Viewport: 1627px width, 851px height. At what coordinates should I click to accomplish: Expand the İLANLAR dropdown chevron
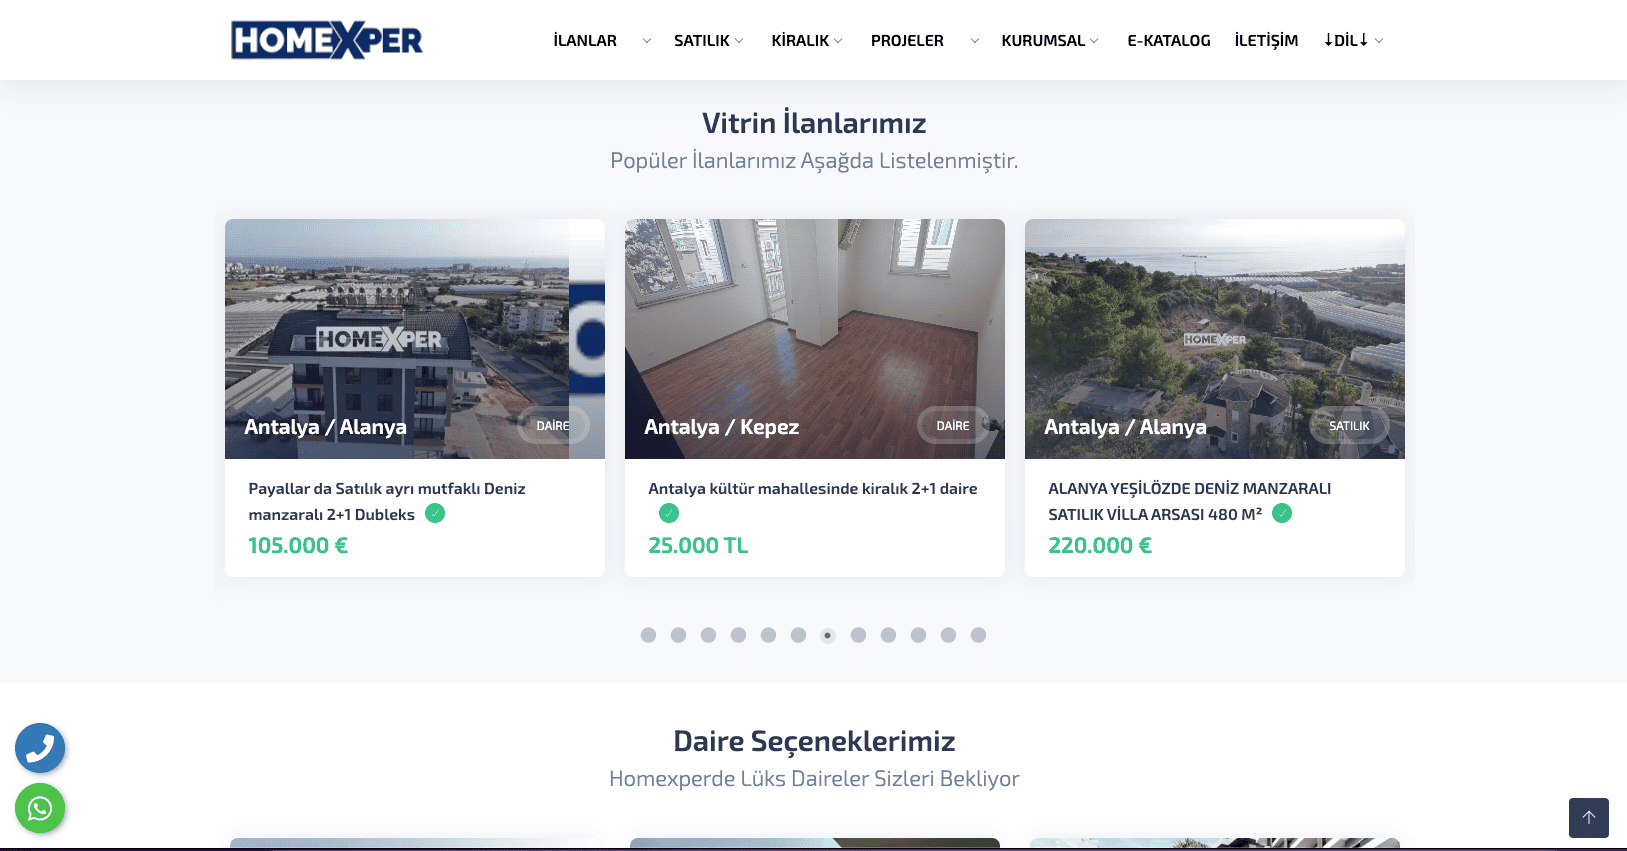[x=647, y=41]
